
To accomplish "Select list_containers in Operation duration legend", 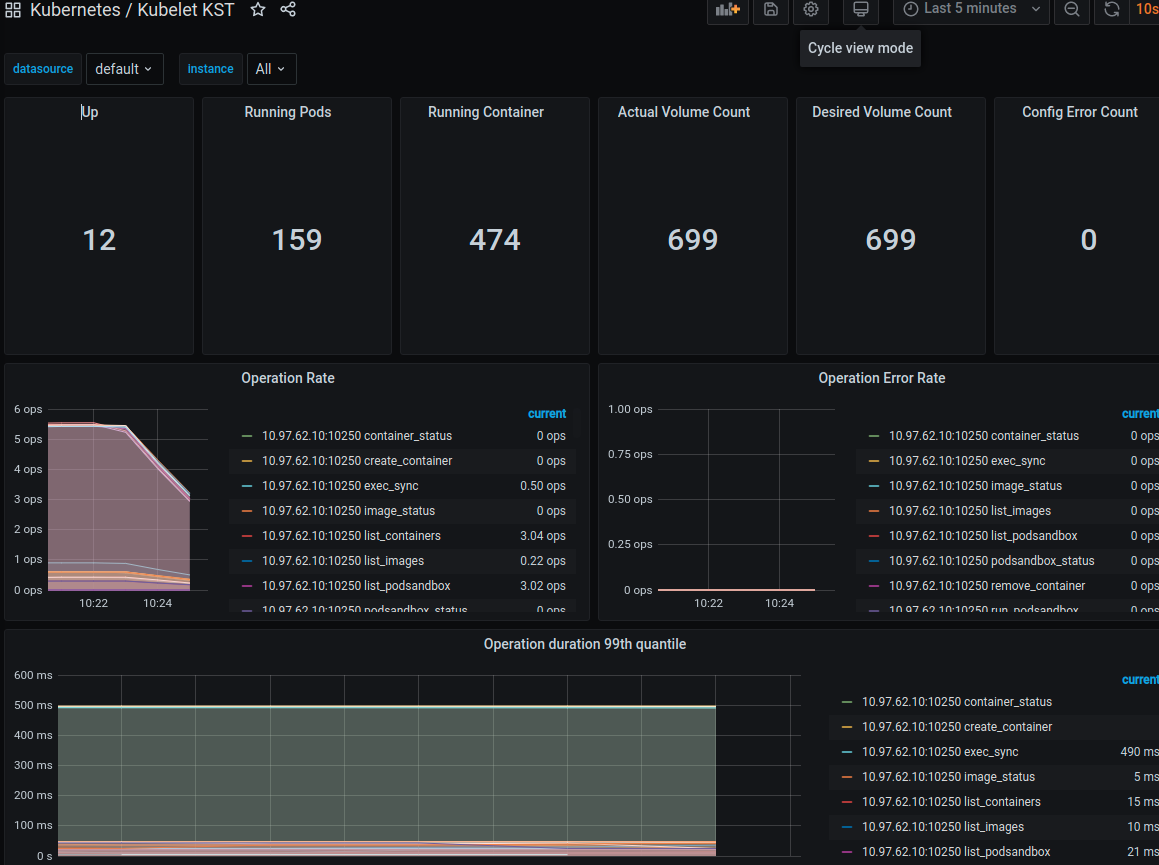I will (951, 802).
